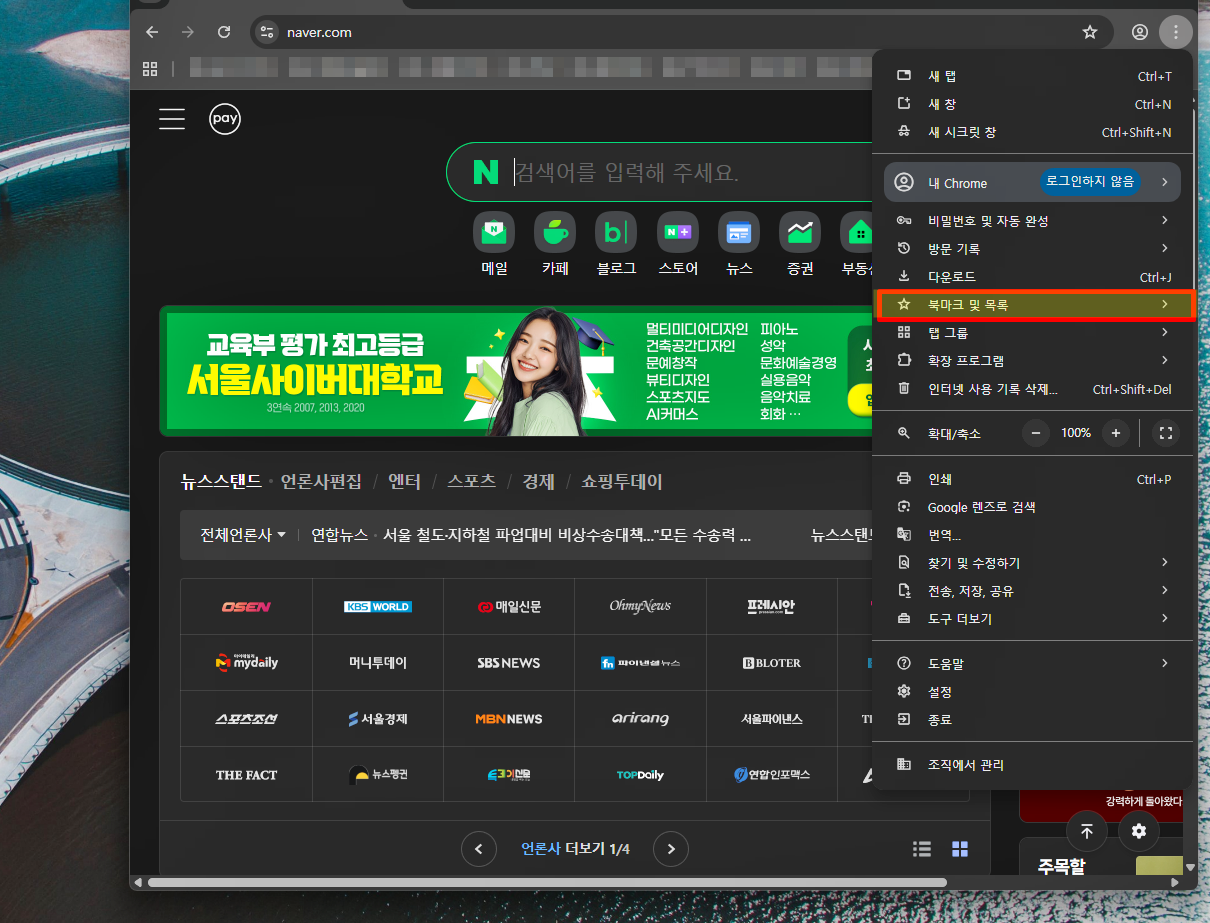Open the 증권 shortcut icon
The height and width of the screenshot is (923, 1210).
(x=800, y=232)
